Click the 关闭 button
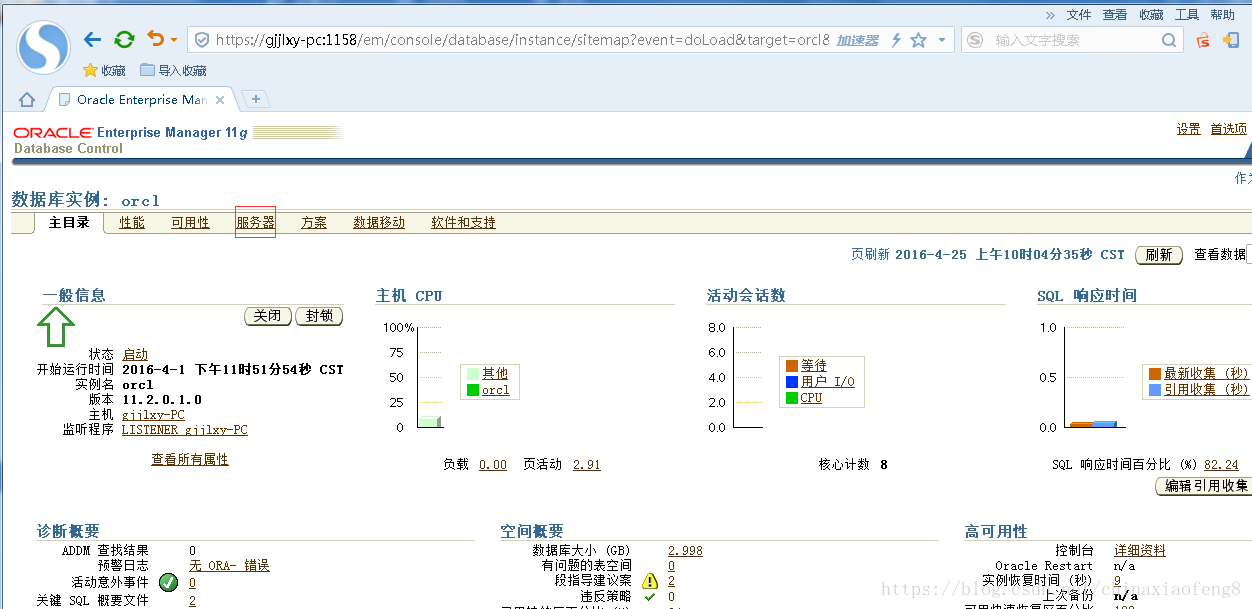This screenshot has height=609, width=1252. point(268,316)
